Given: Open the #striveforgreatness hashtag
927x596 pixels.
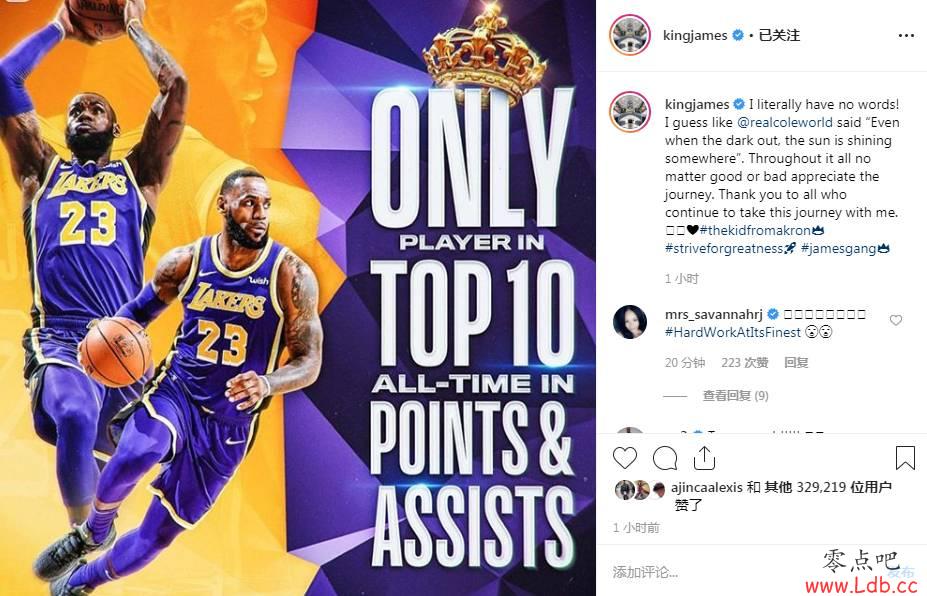Looking at the screenshot, I should [x=724, y=248].
